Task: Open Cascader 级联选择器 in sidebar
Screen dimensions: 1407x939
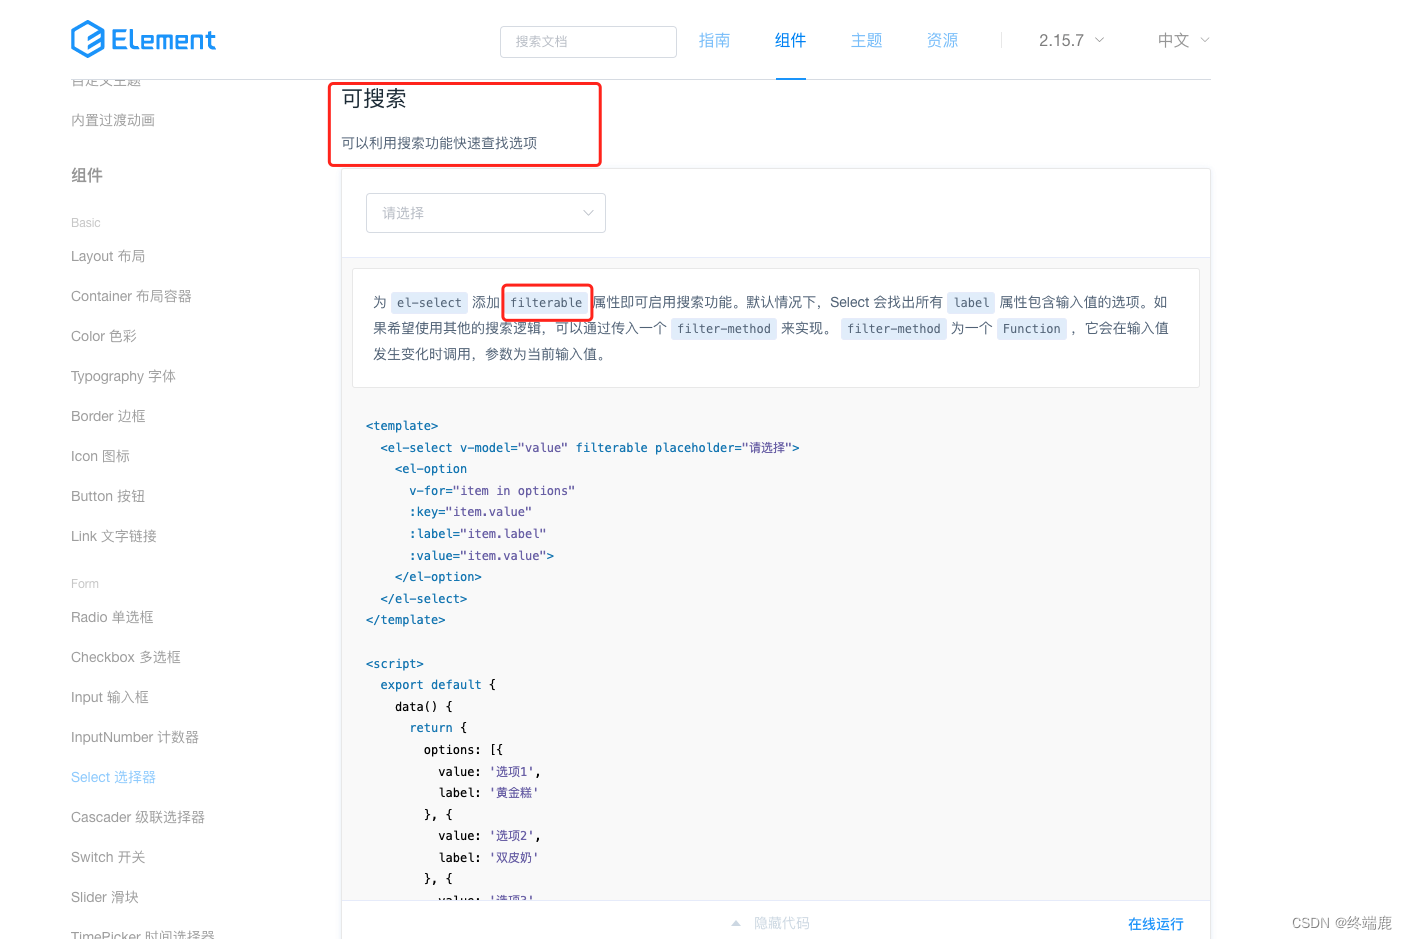Action: tap(138, 817)
